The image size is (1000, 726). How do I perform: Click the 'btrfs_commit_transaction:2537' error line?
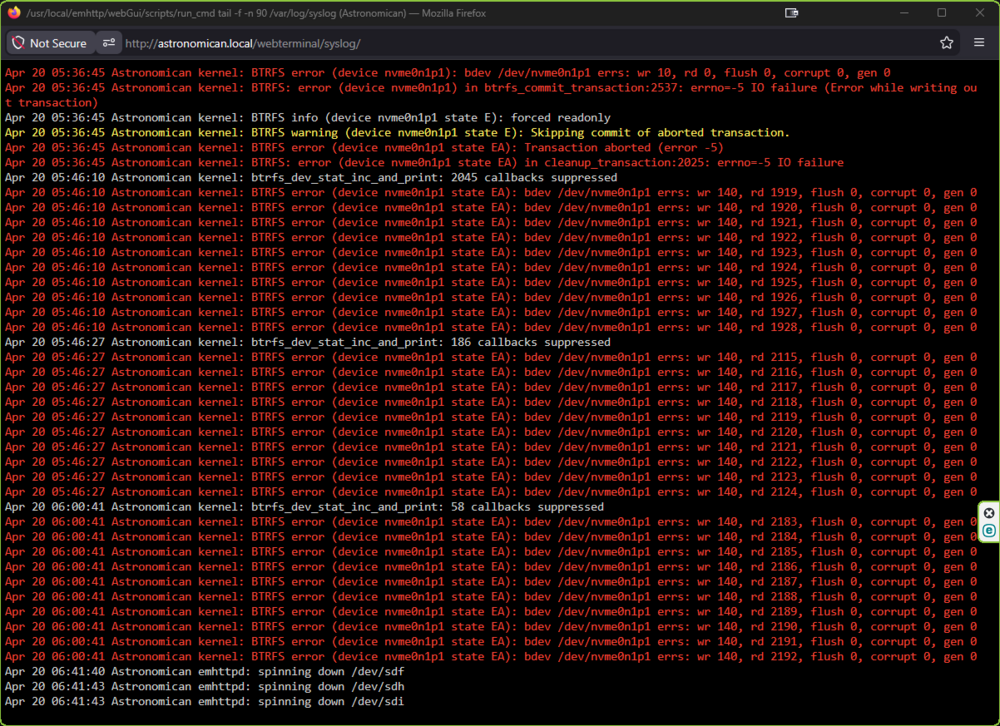pos(491,95)
